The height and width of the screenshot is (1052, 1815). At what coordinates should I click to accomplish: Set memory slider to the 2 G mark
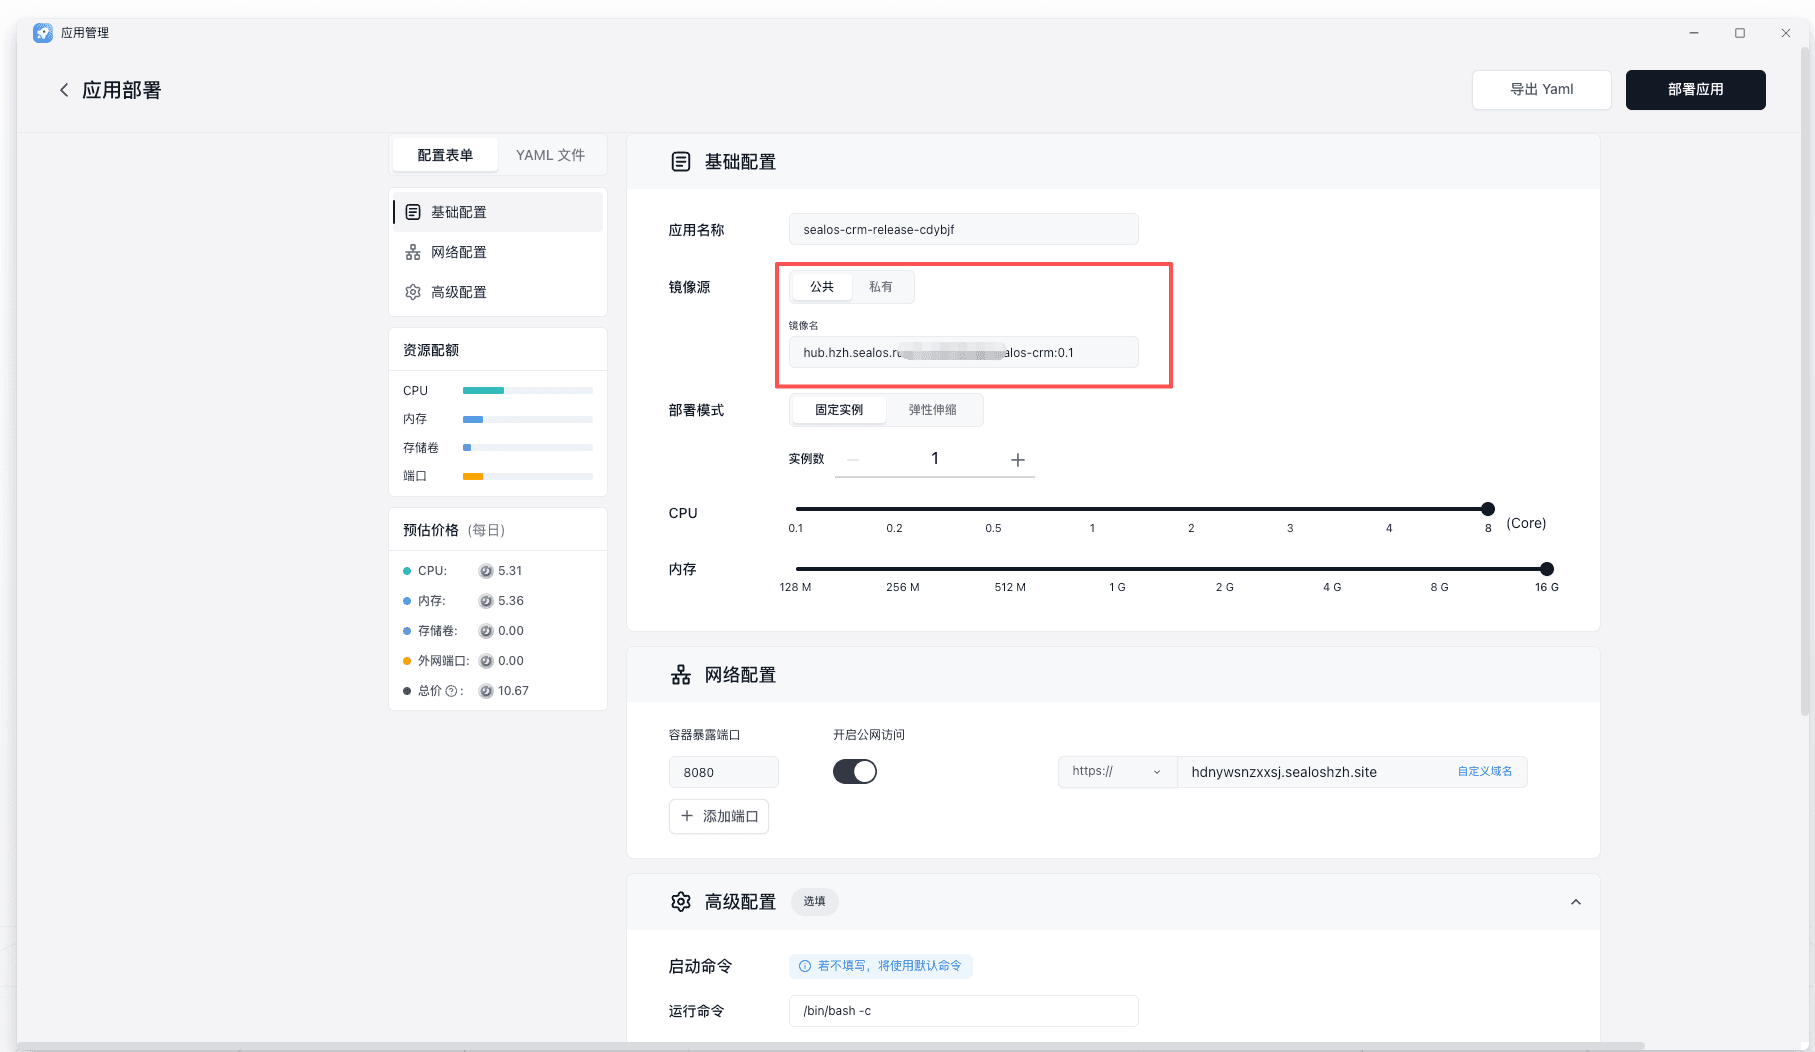[x=1225, y=569]
